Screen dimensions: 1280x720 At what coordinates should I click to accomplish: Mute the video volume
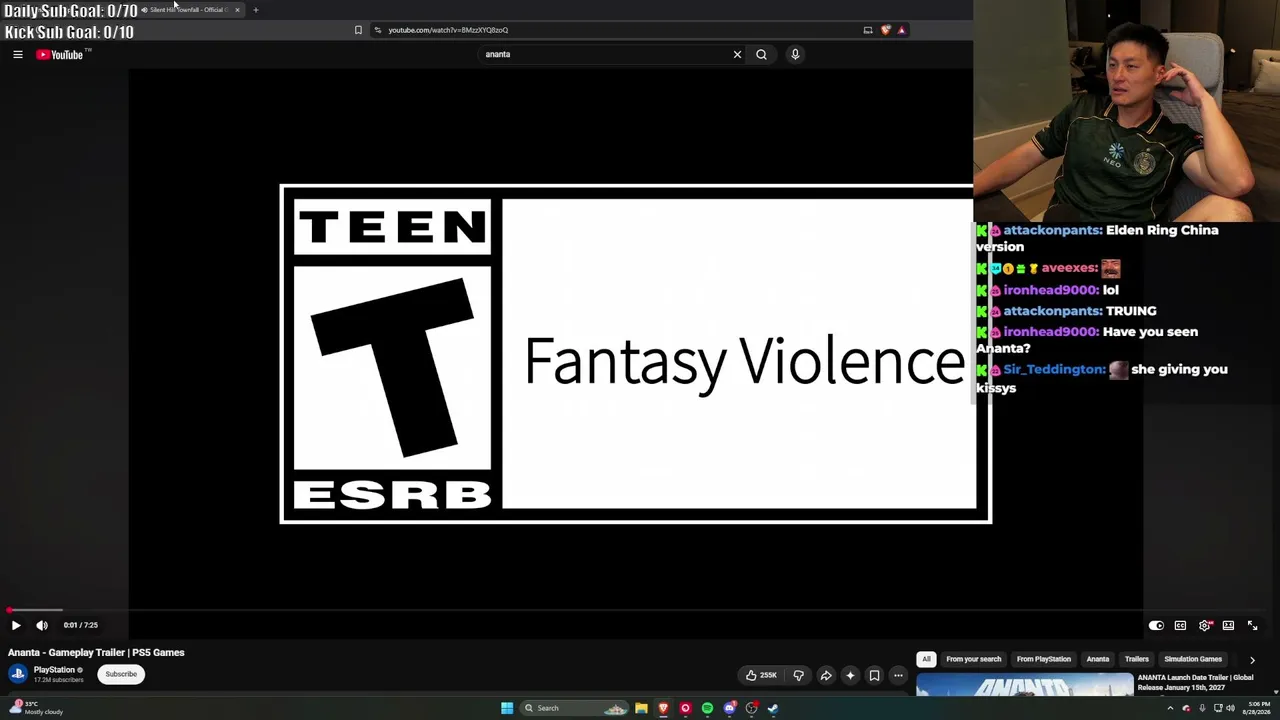(x=42, y=625)
